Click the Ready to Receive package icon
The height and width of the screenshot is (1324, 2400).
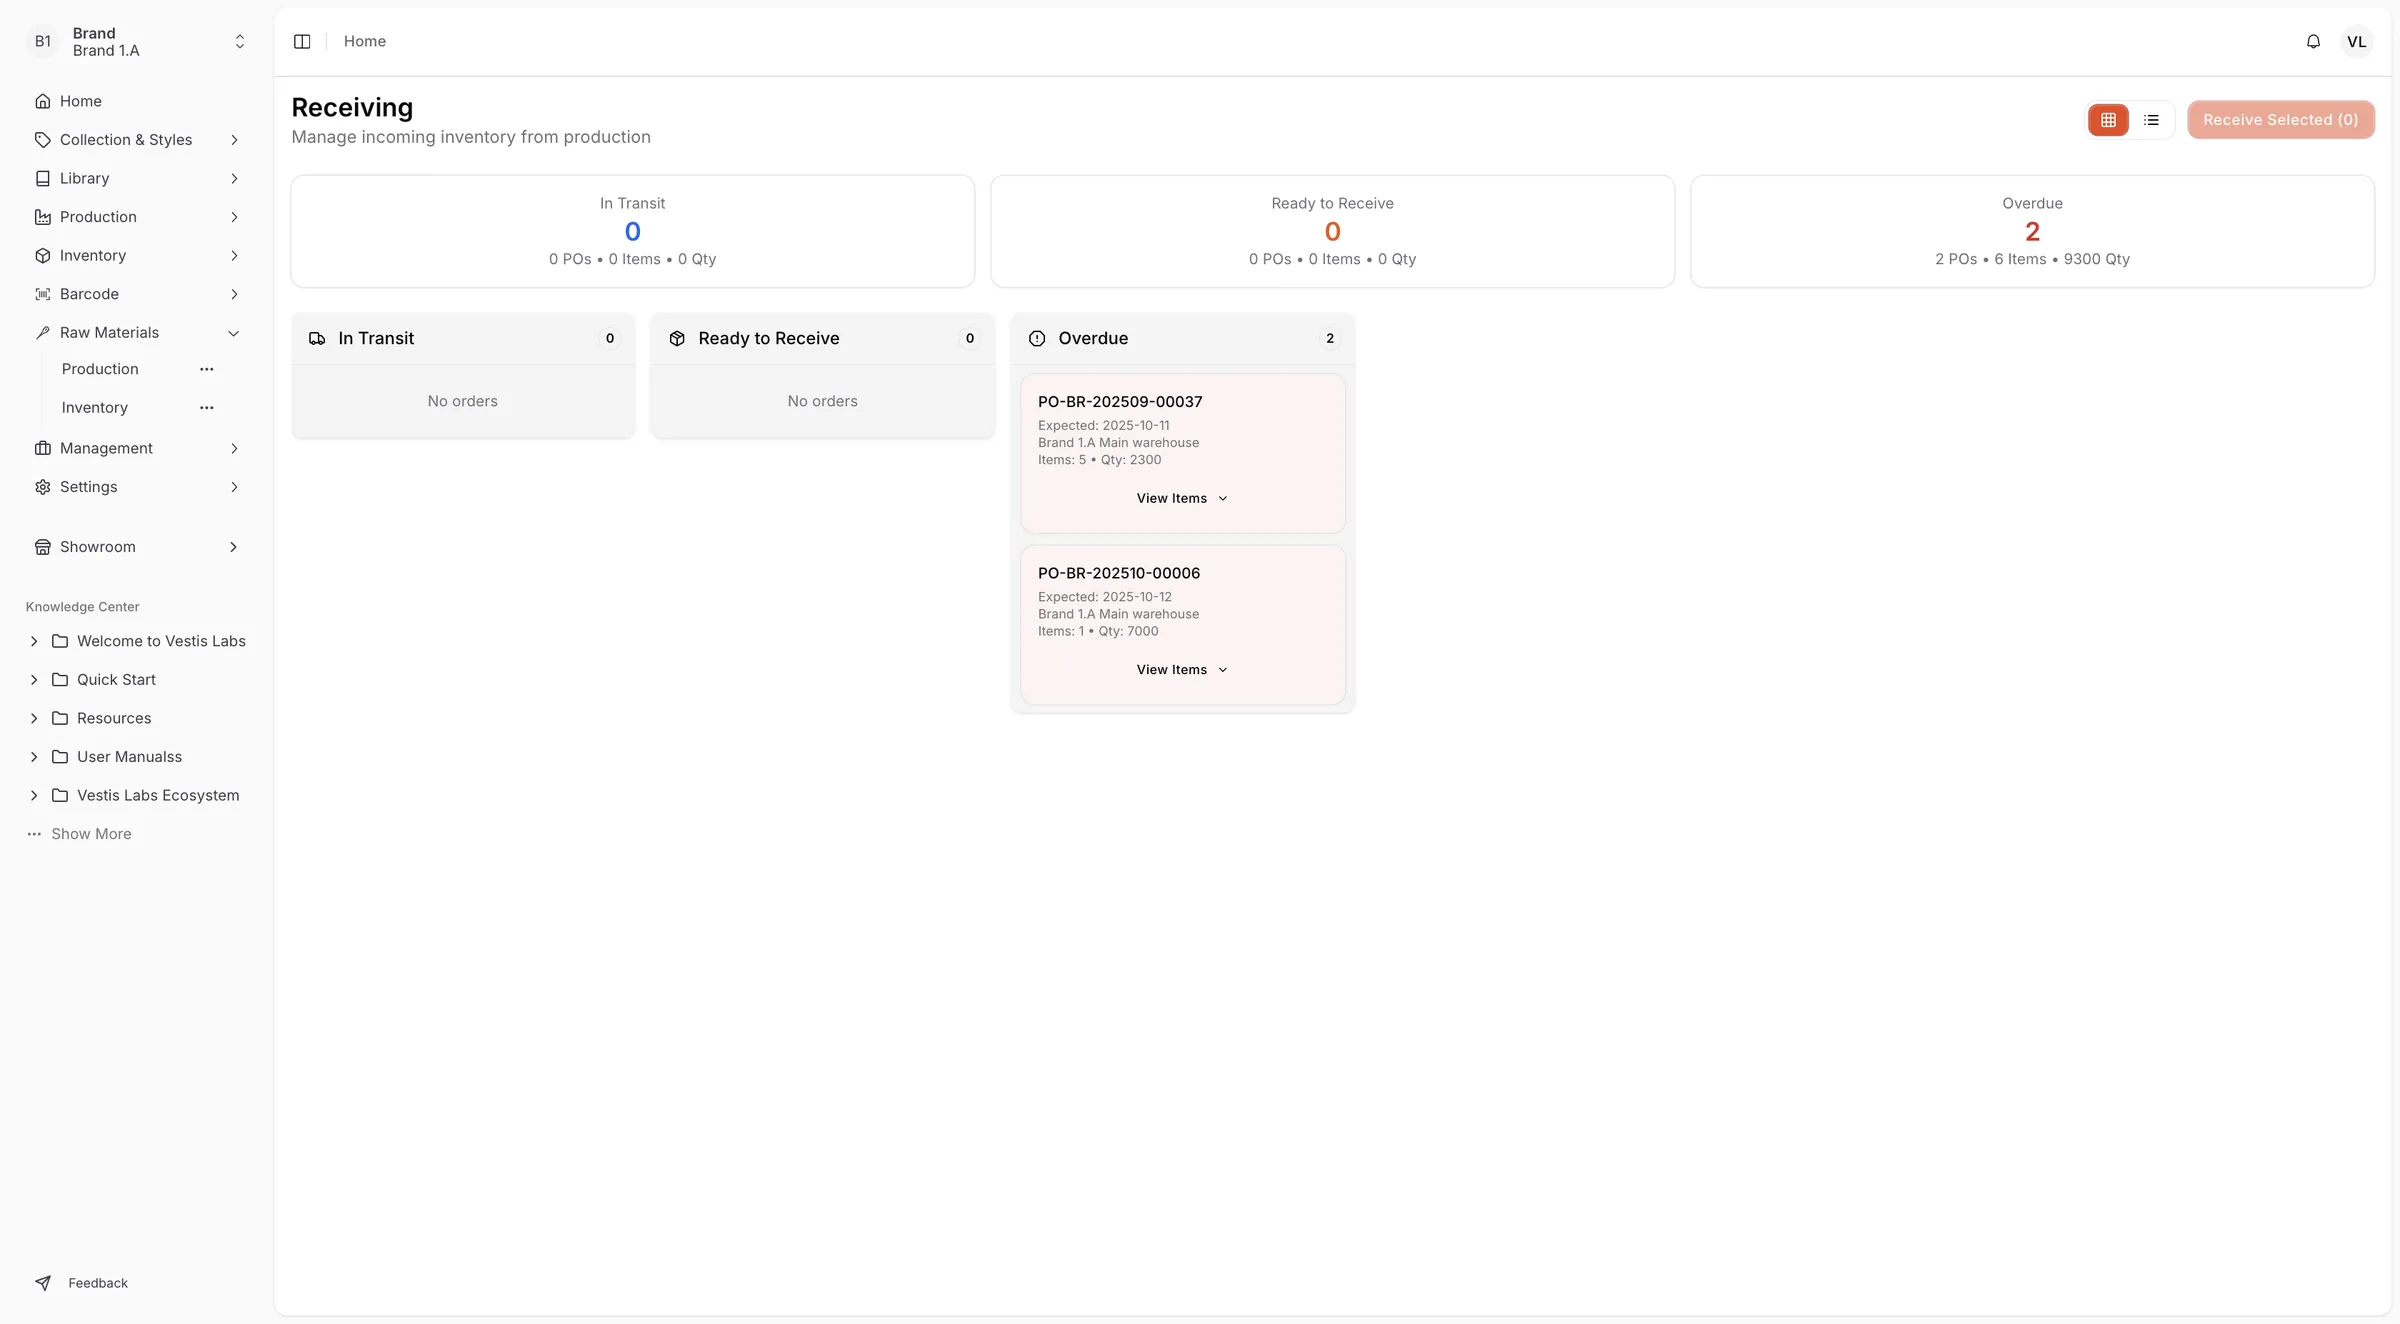click(677, 339)
